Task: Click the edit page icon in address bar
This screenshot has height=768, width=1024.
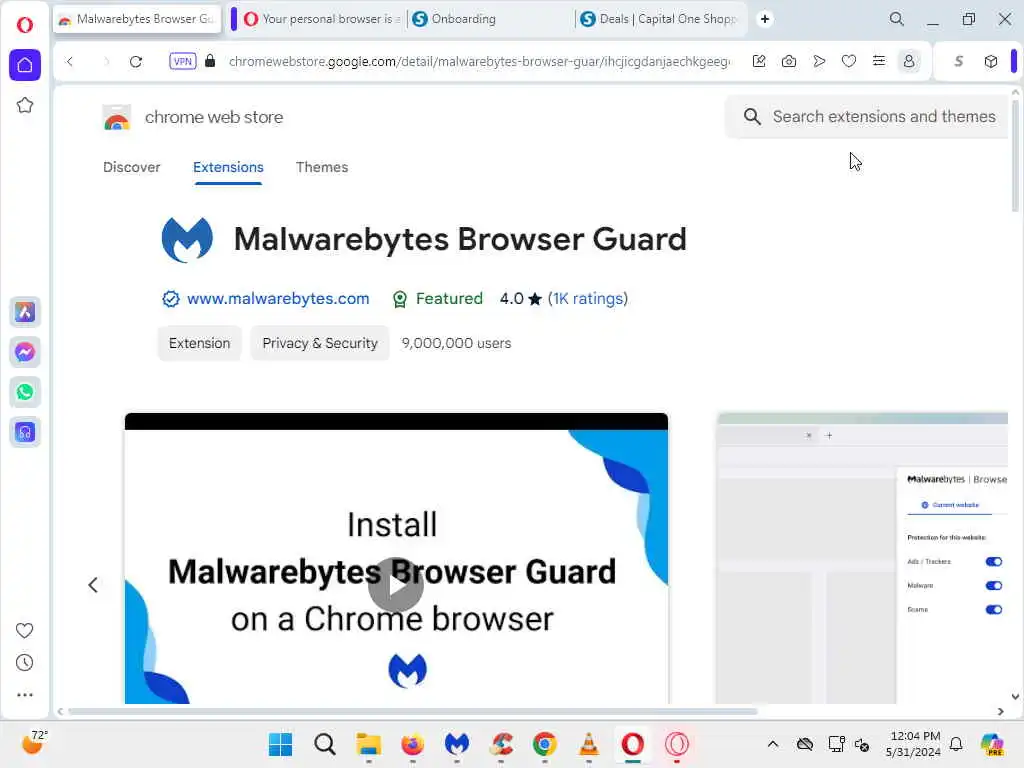Action: [x=758, y=61]
